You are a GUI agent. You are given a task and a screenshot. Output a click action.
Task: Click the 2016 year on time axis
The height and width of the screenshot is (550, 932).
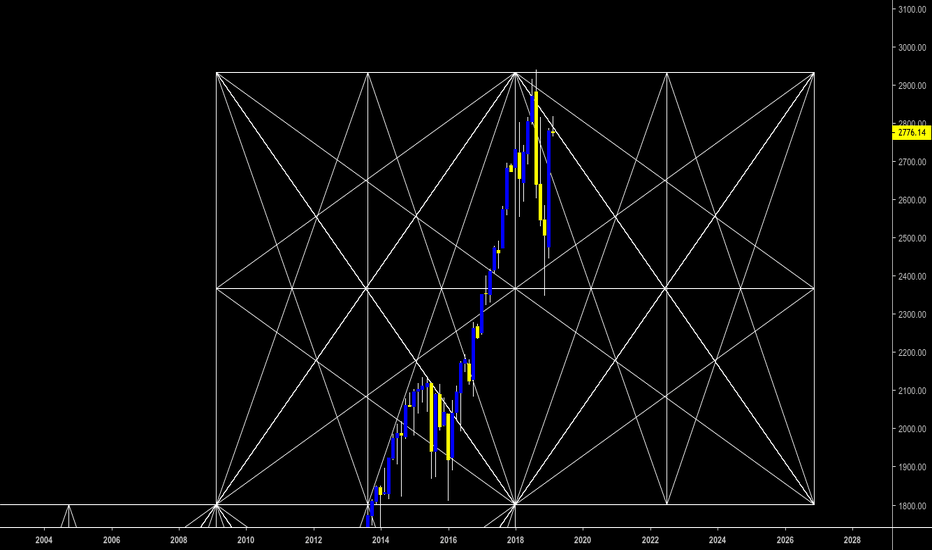tap(448, 540)
